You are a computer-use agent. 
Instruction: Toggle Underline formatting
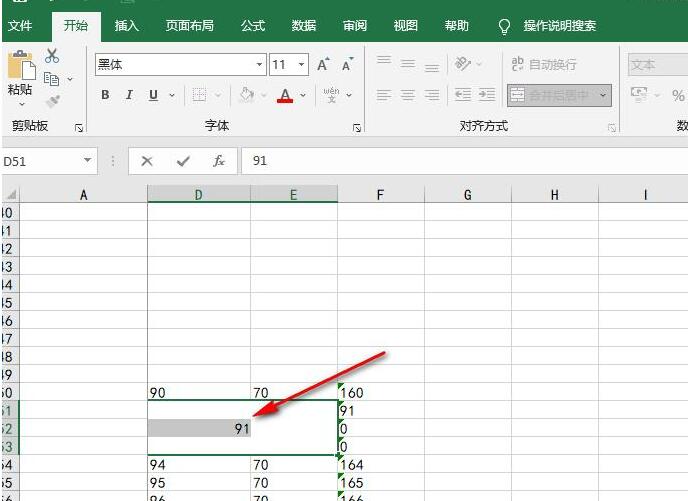point(153,95)
